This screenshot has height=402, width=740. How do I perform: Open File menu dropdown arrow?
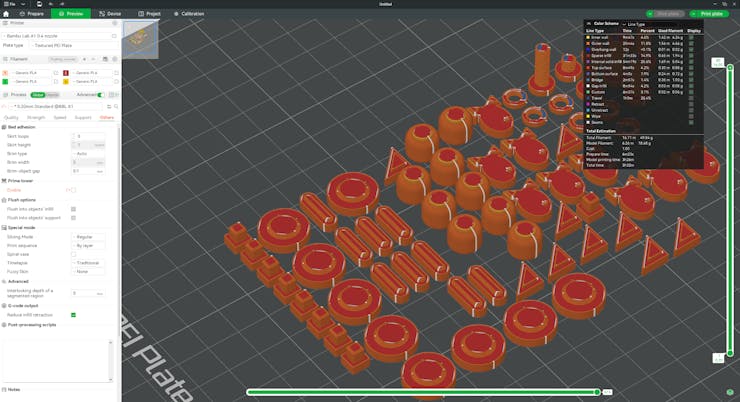22,4
